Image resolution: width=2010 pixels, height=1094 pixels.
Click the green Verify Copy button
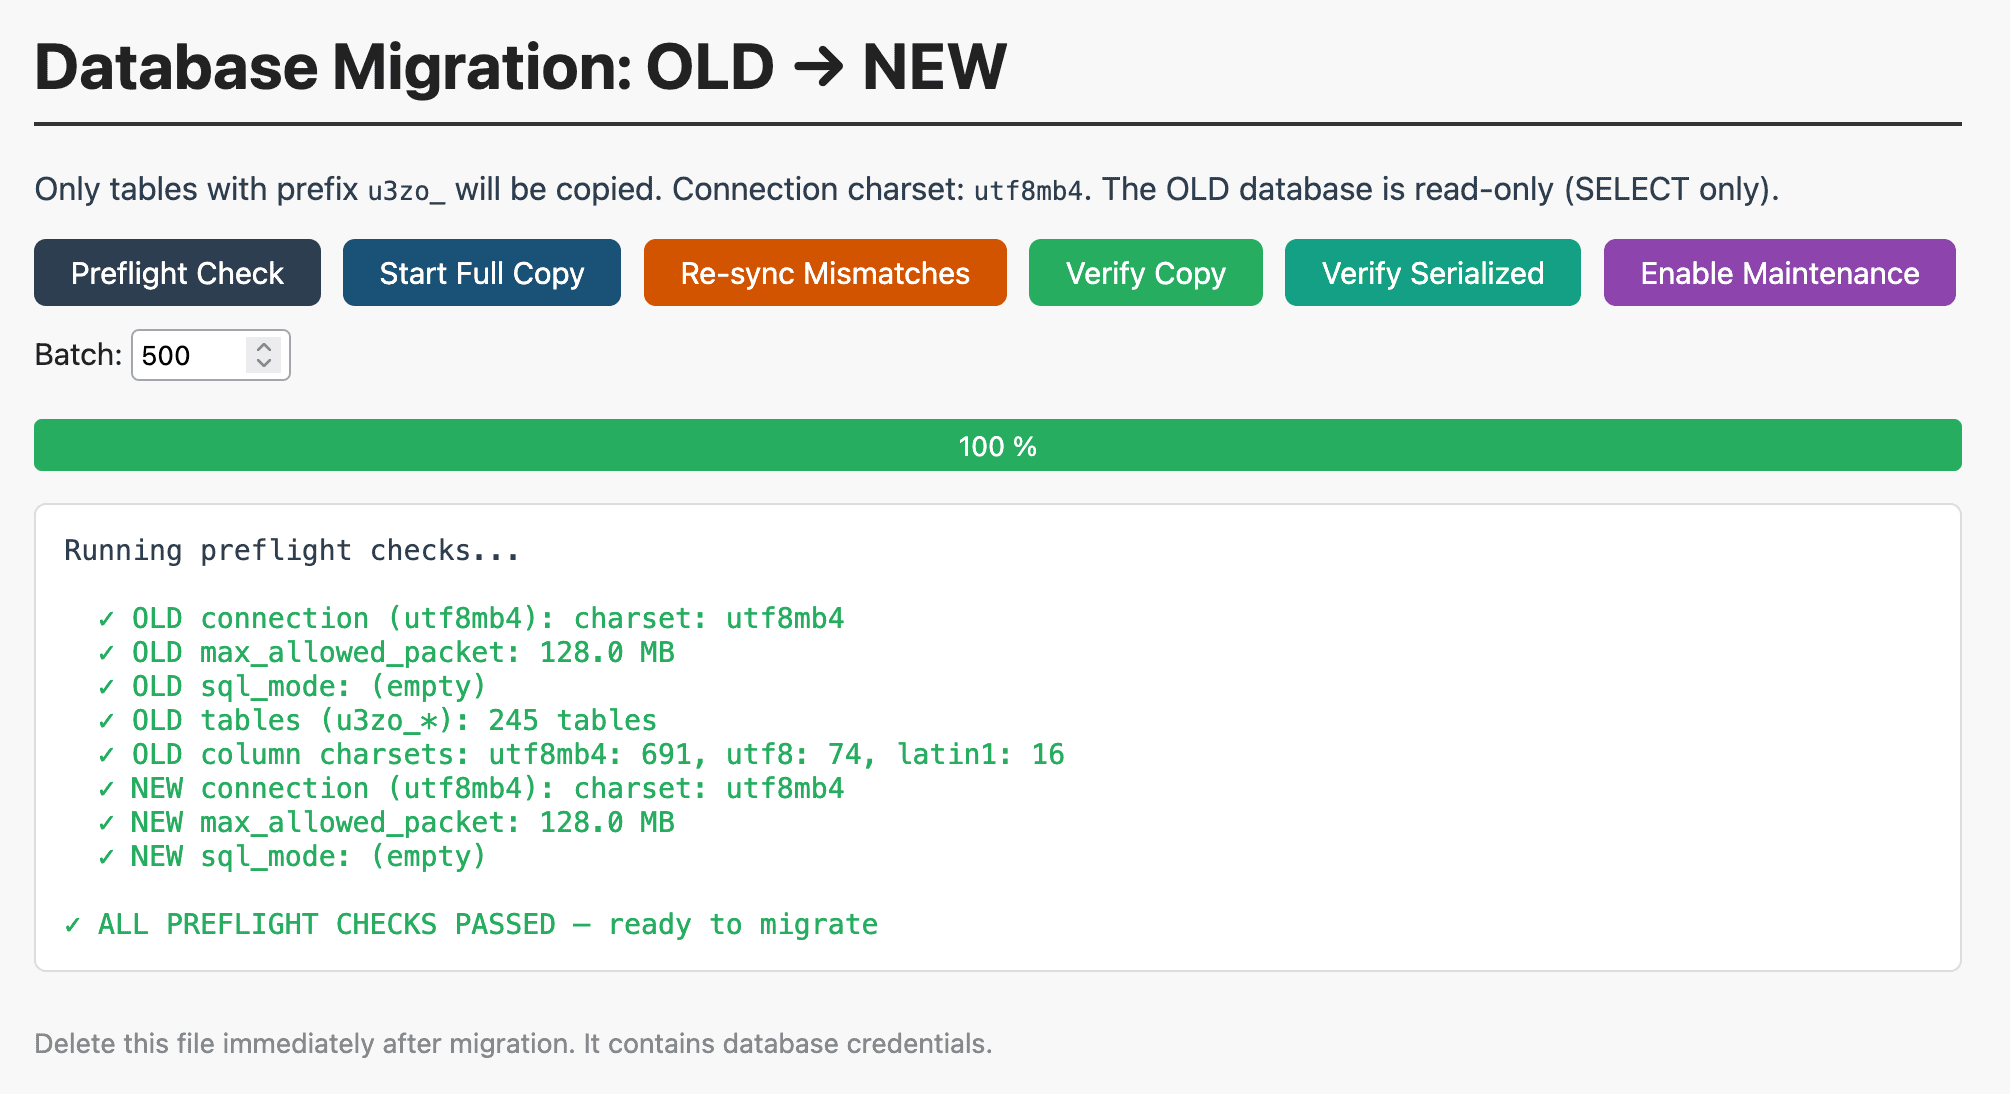(1145, 273)
